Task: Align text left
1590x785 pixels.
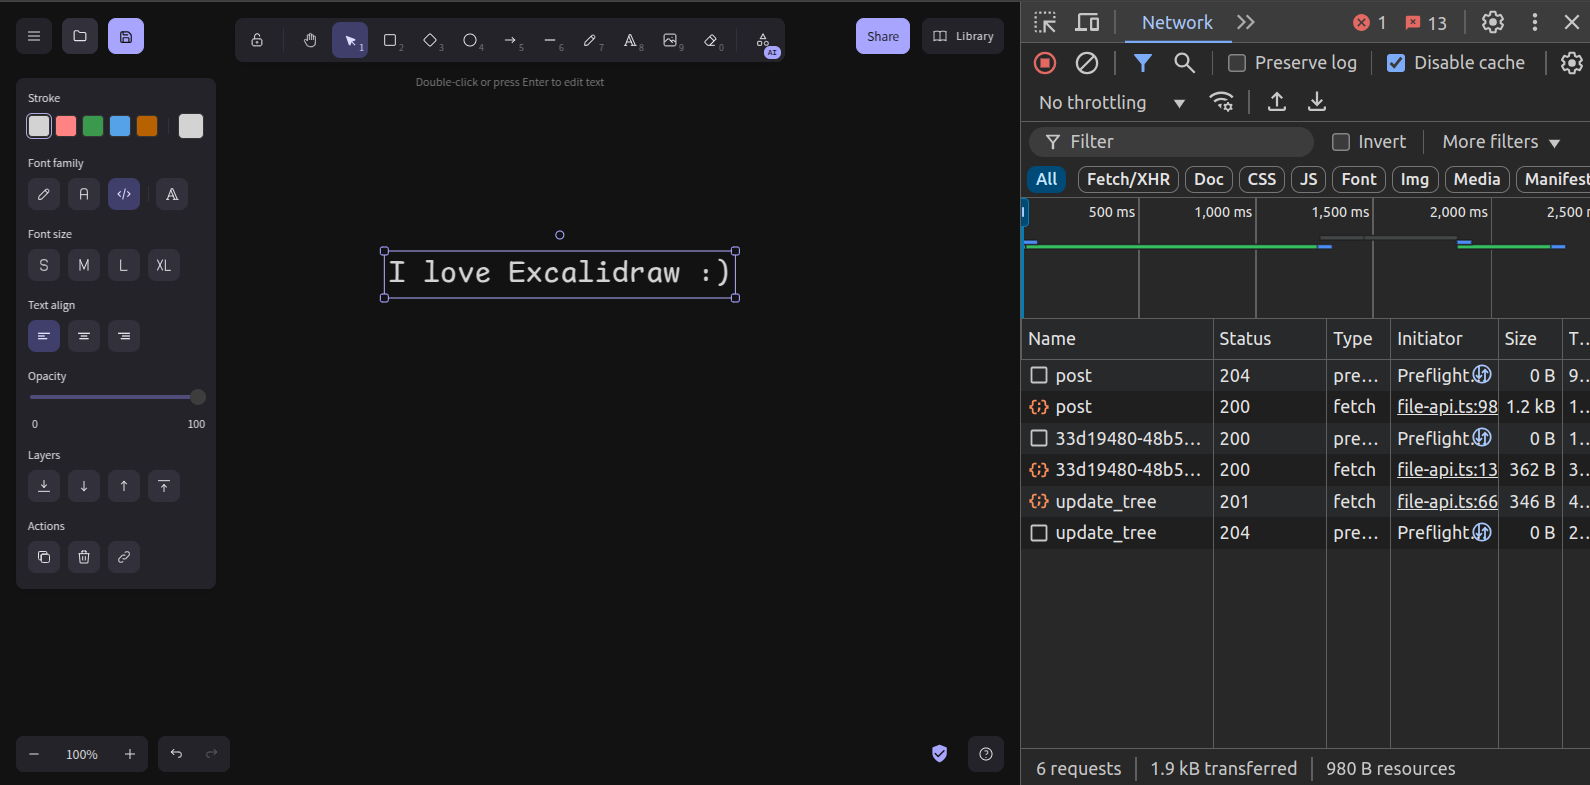Action: pyautogui.click(x=44, y=336)
